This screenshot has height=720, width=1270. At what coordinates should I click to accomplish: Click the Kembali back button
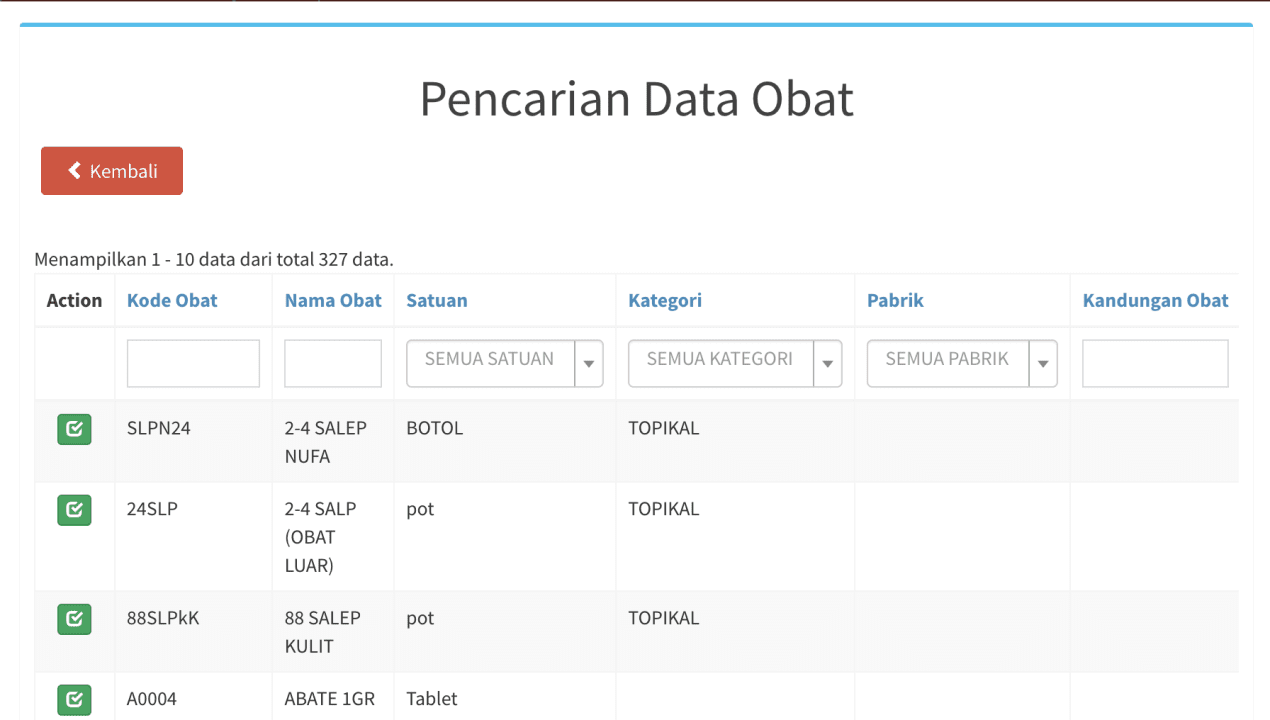112,171
